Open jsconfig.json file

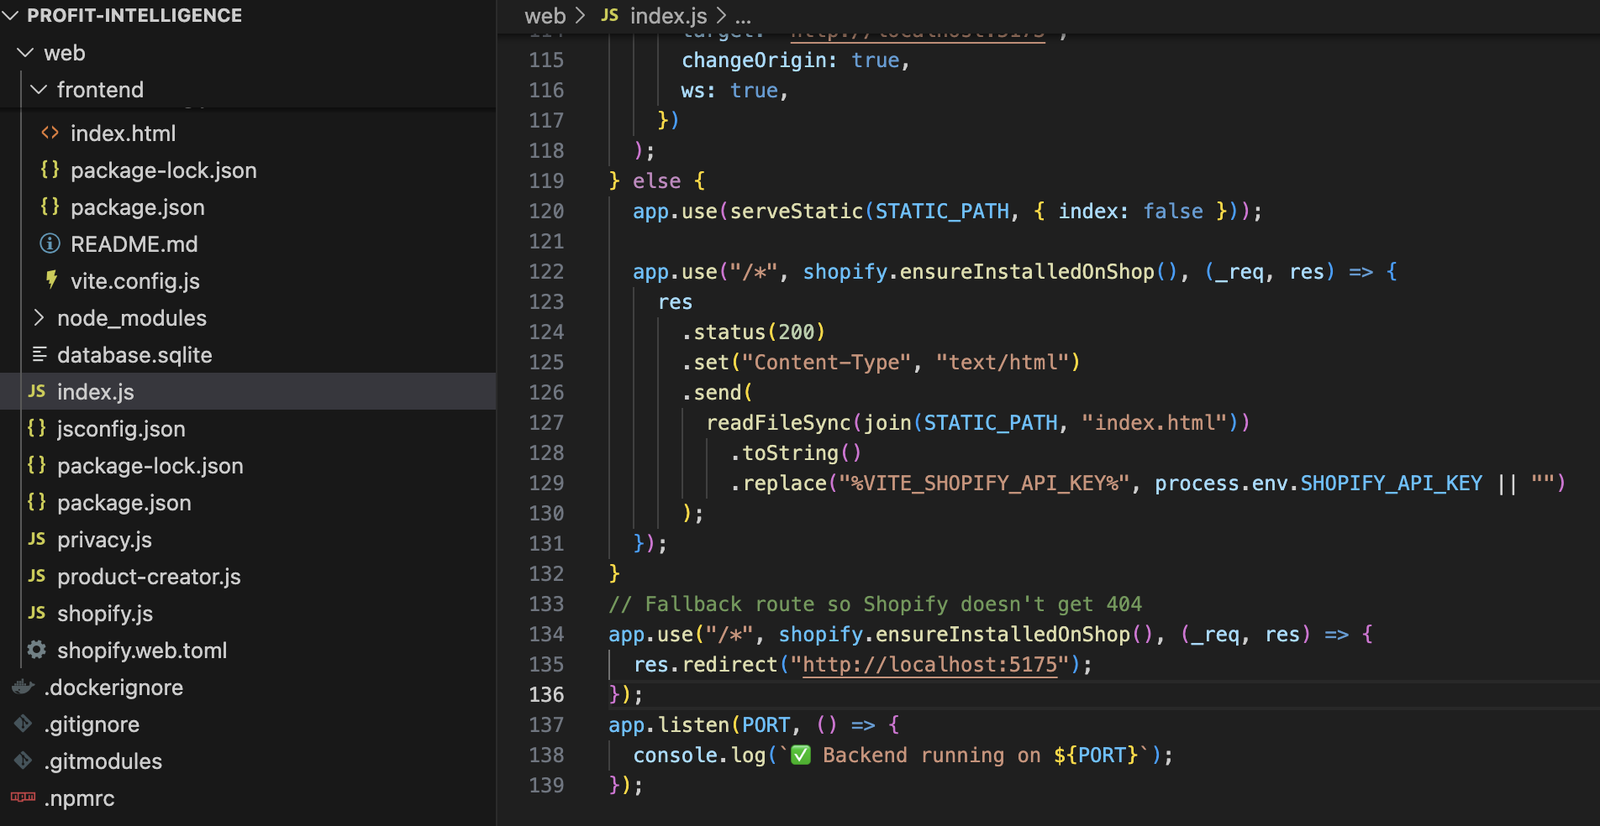tap(121, 429)
